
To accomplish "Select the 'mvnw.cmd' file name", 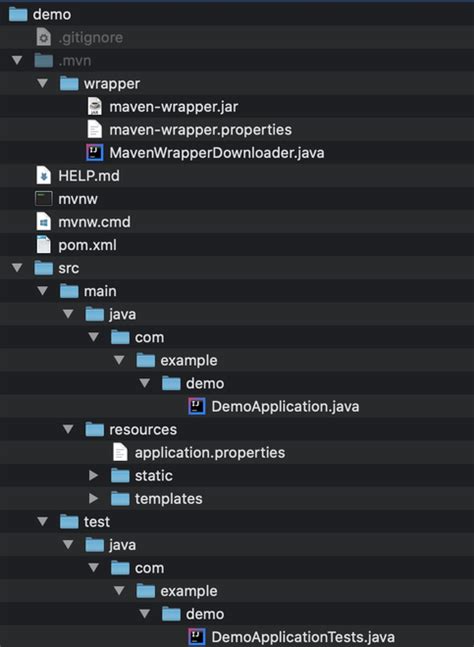I will pyautogui.click(x=94, y=222).
